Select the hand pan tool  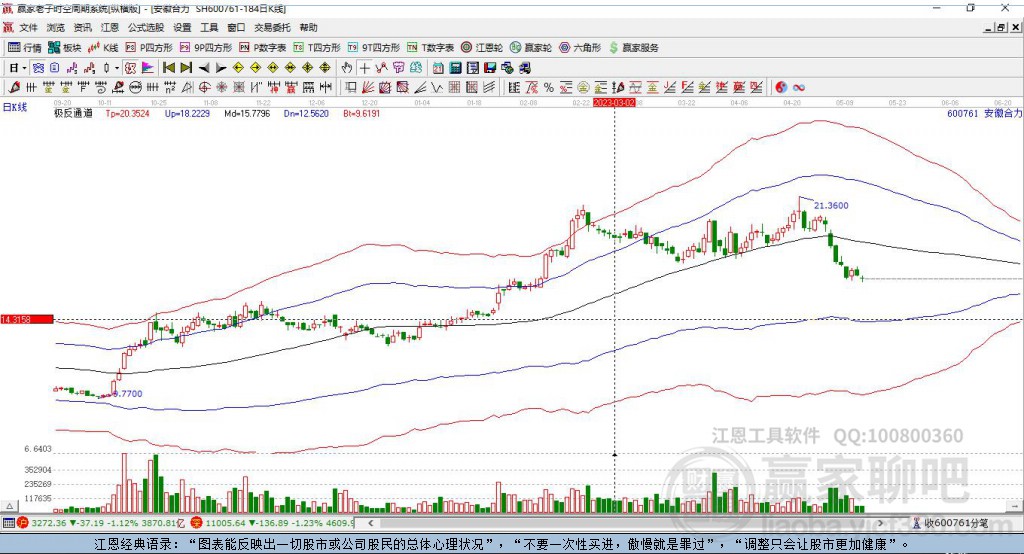[347, 68]
